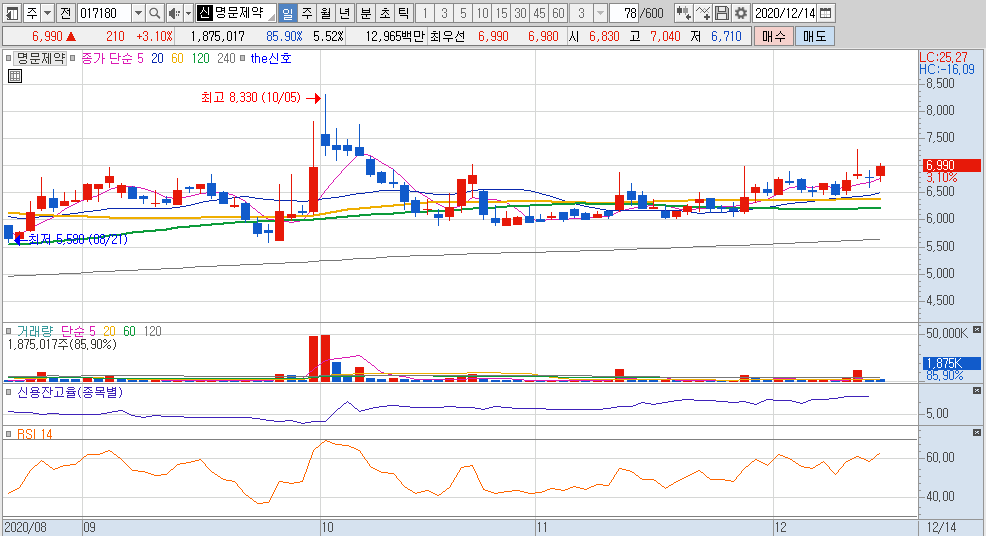986x536 pixels.
Task: Choose interval 10 button
Action: pyautogui.click(x=482, y=13)
